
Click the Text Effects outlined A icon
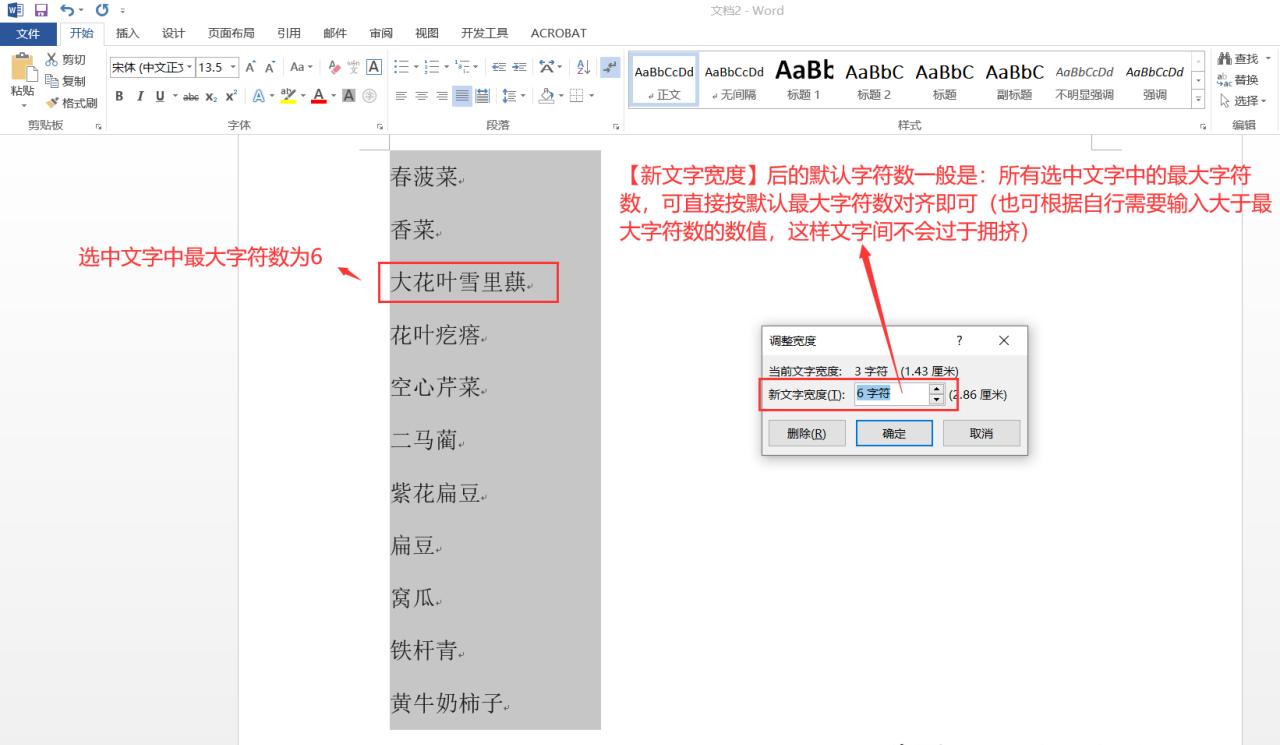pos(257,96)
